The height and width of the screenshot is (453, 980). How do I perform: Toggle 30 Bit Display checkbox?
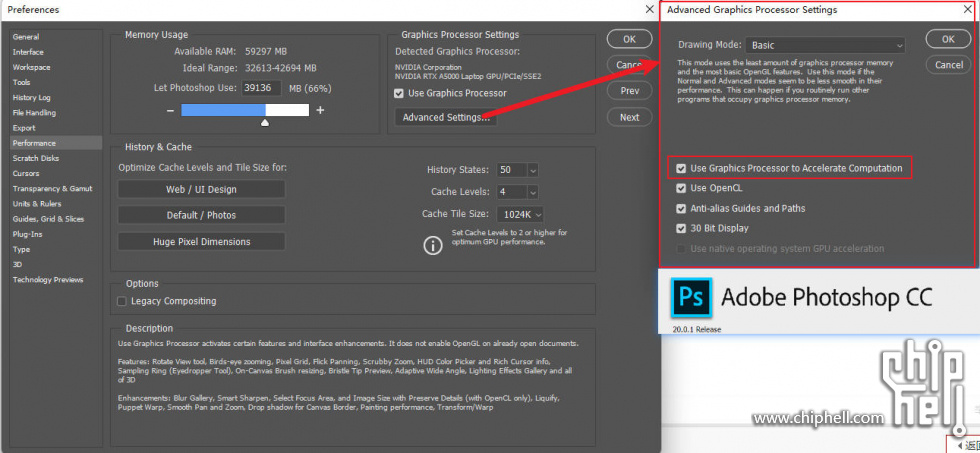(x=681, y=229)
